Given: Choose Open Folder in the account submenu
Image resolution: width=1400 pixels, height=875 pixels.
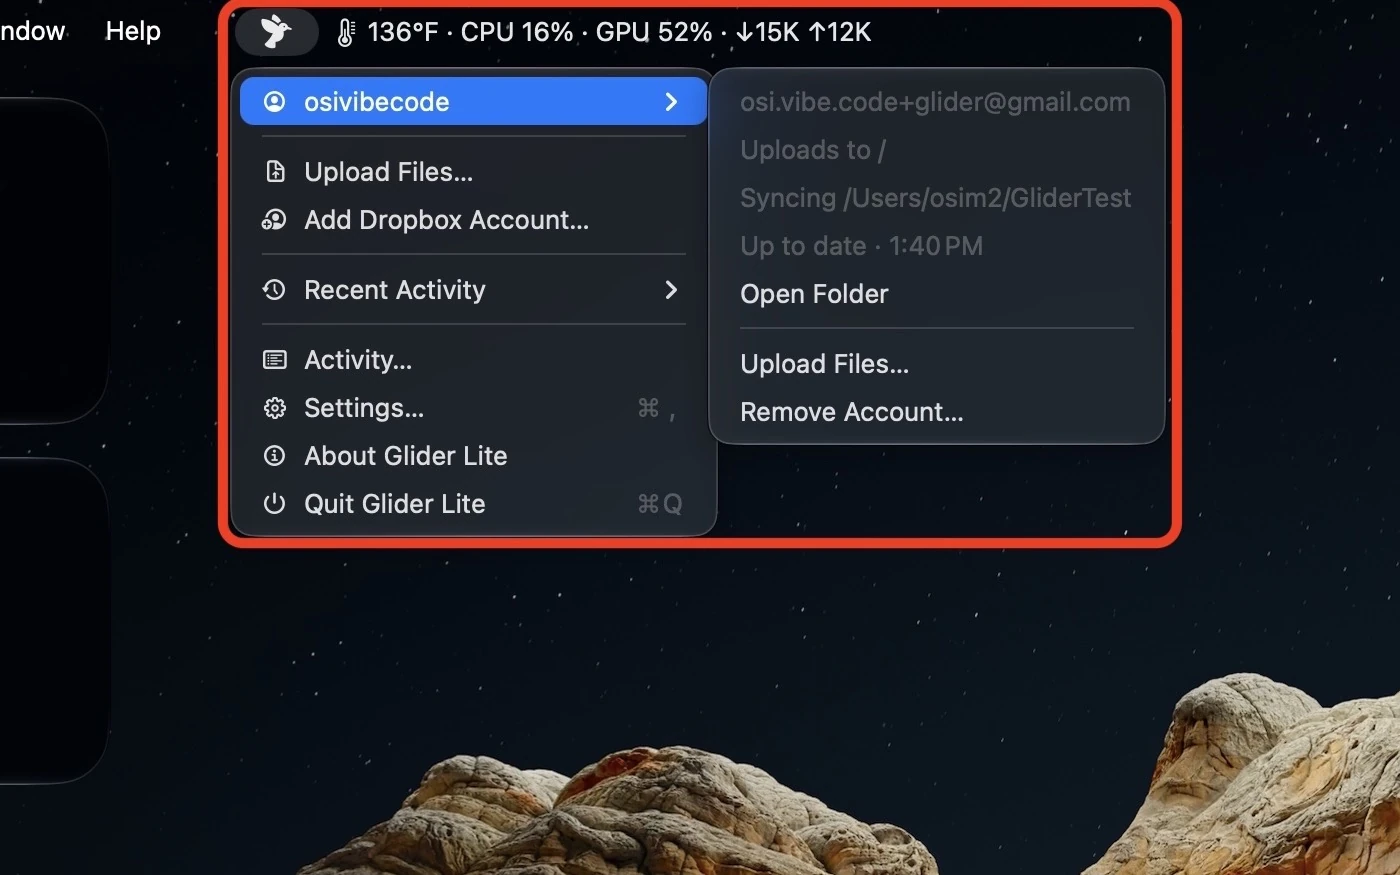Looking at the screenshot, I should coord(937,294).
